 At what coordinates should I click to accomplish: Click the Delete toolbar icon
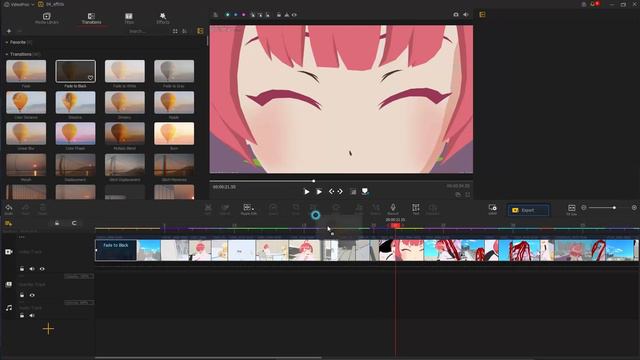(x=42, y=209)
